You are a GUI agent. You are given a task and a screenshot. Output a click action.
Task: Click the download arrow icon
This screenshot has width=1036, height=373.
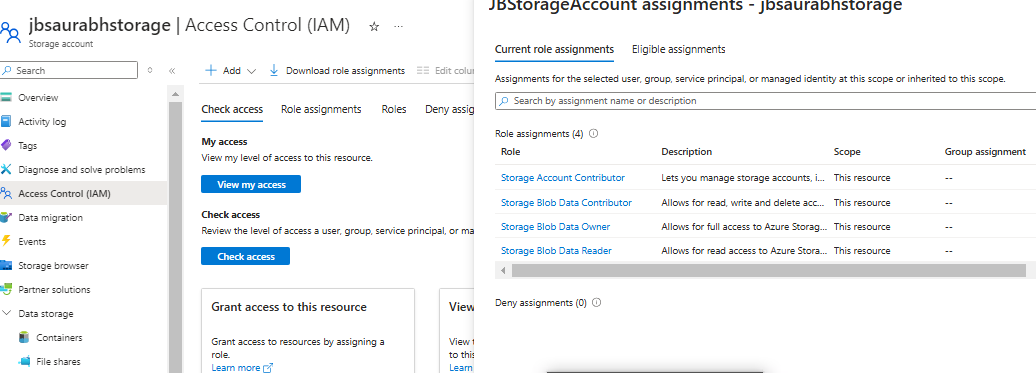(x=274, y=70)
